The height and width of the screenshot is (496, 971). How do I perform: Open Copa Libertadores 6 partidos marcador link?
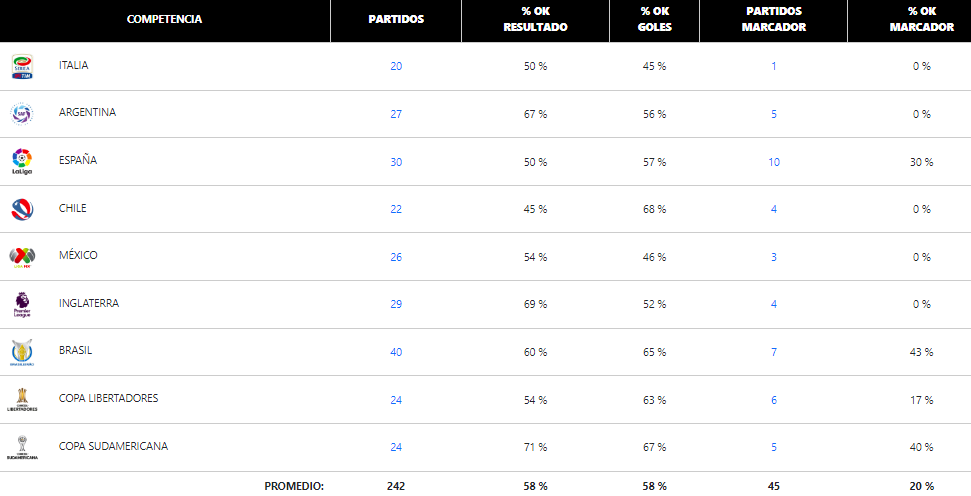pyautogui.click(x=774, y=400)
